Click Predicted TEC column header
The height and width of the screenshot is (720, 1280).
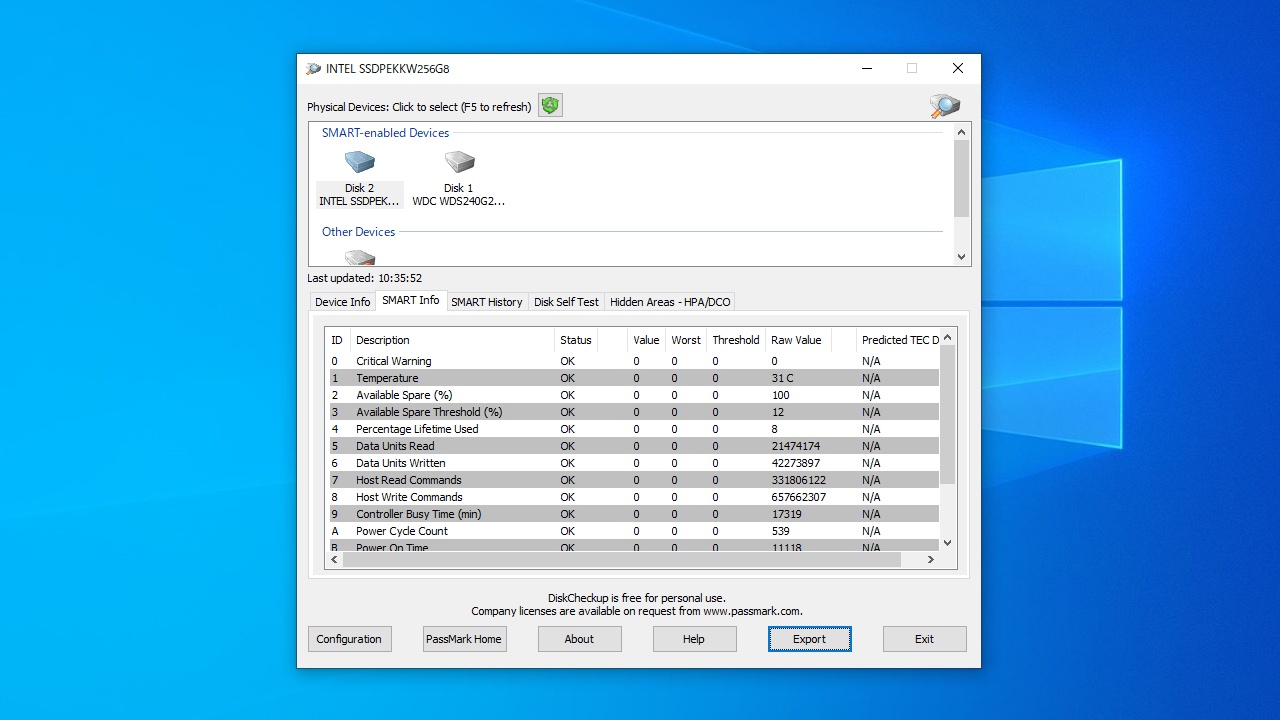899,340
